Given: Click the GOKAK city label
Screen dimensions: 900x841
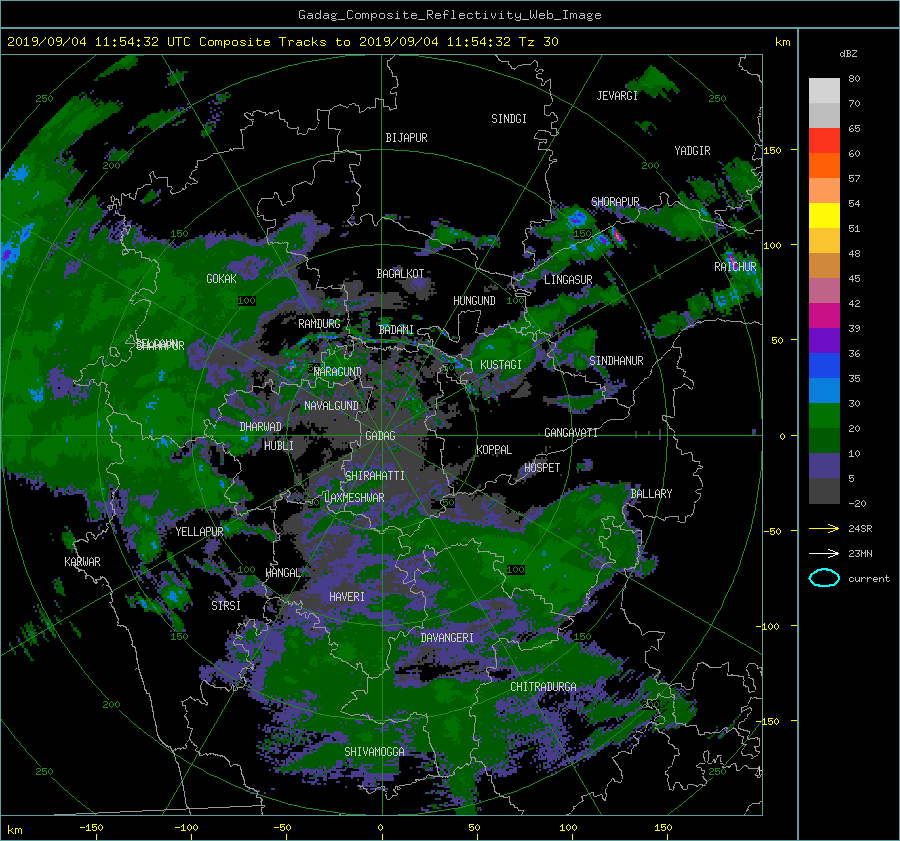Looking at the screenshot, I should (x=222, y=279).
